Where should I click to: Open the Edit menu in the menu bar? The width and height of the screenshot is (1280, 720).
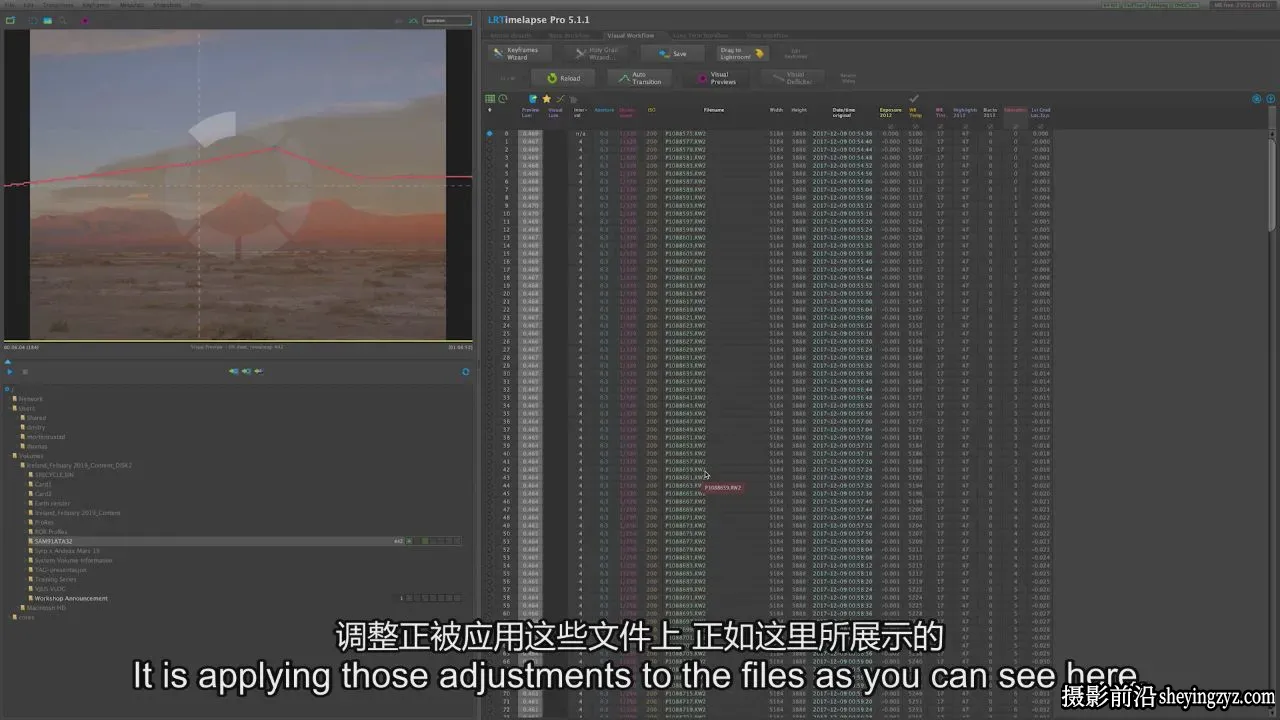(x=29, y=5)
